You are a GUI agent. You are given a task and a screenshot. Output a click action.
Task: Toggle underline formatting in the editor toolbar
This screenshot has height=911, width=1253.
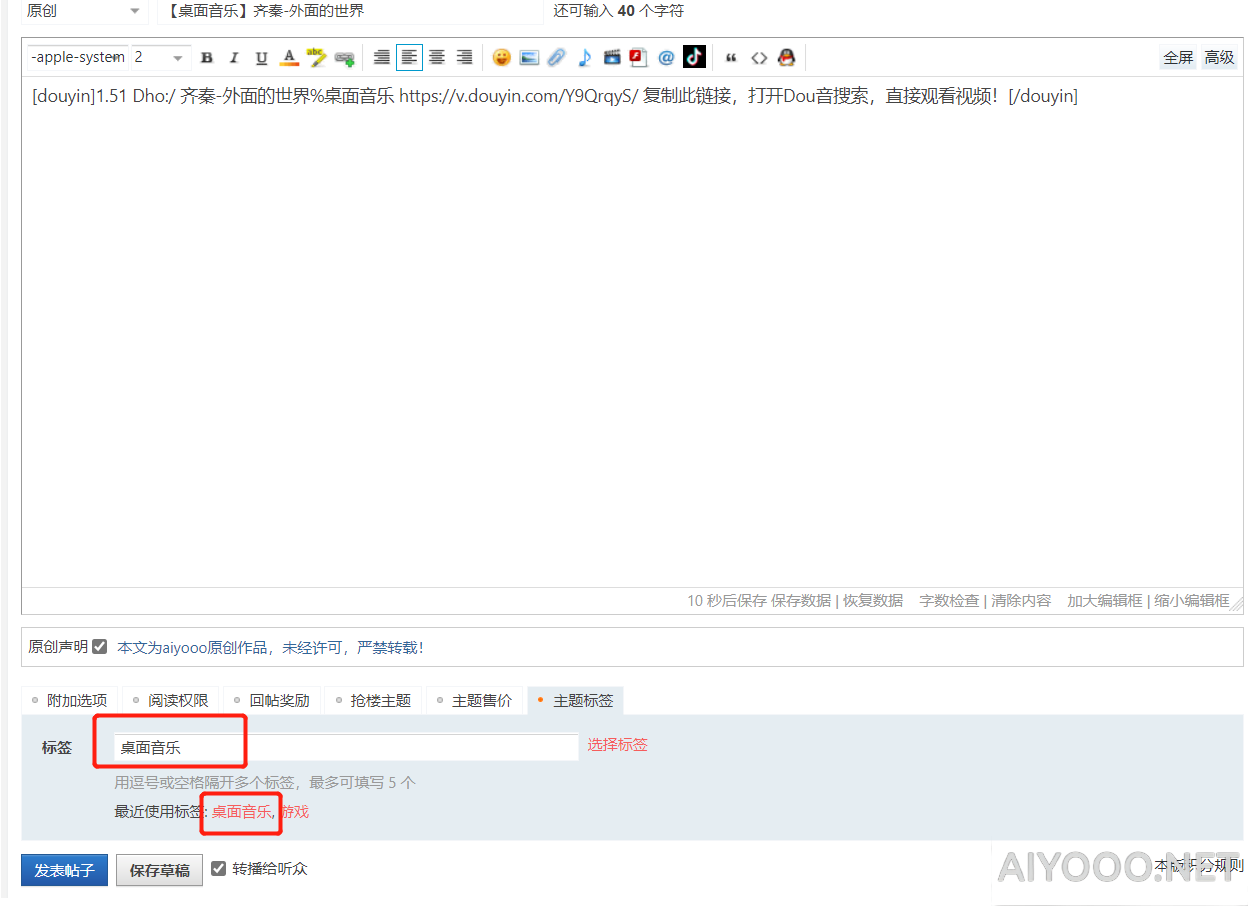click(262, 58)
